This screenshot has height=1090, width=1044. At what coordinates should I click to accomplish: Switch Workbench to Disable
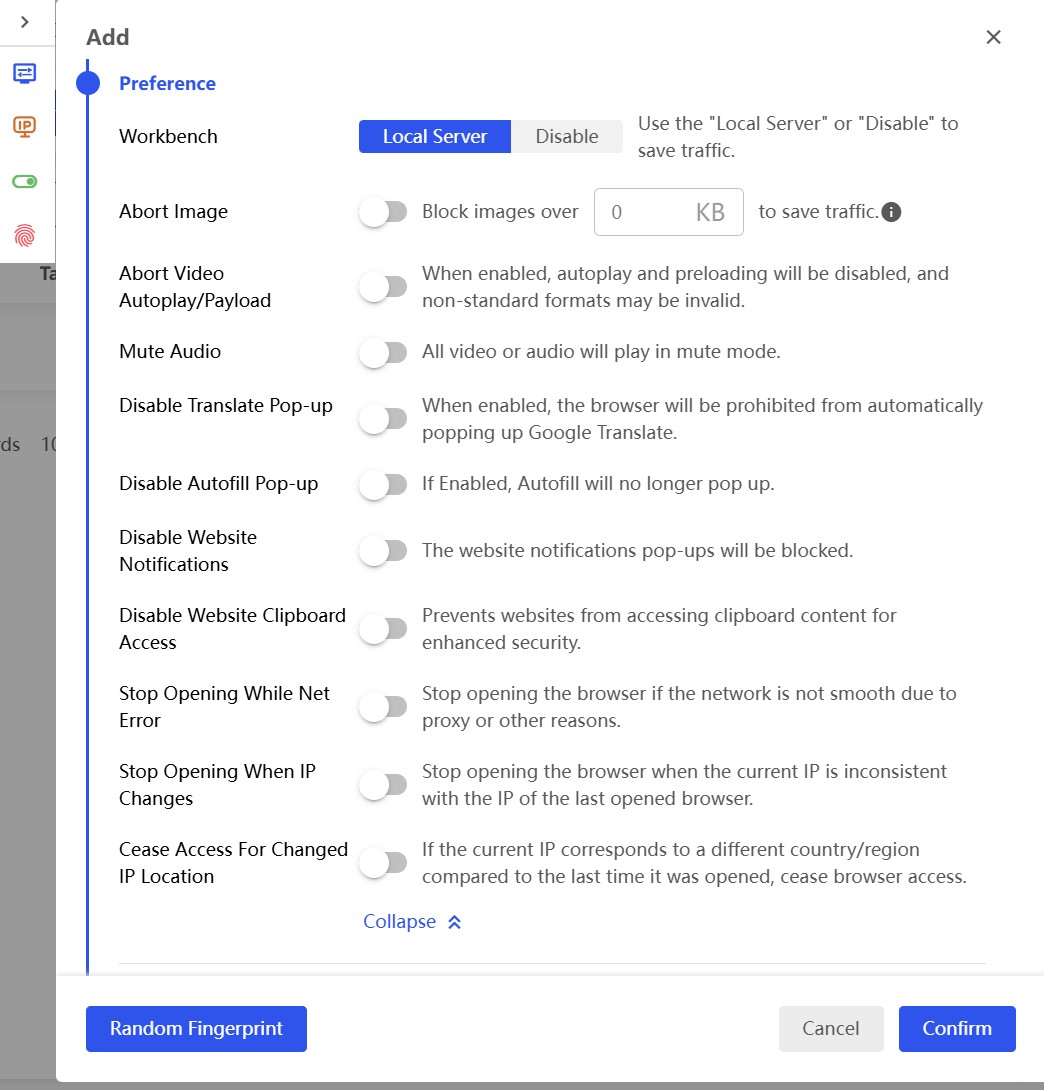(x=566, y=137)
